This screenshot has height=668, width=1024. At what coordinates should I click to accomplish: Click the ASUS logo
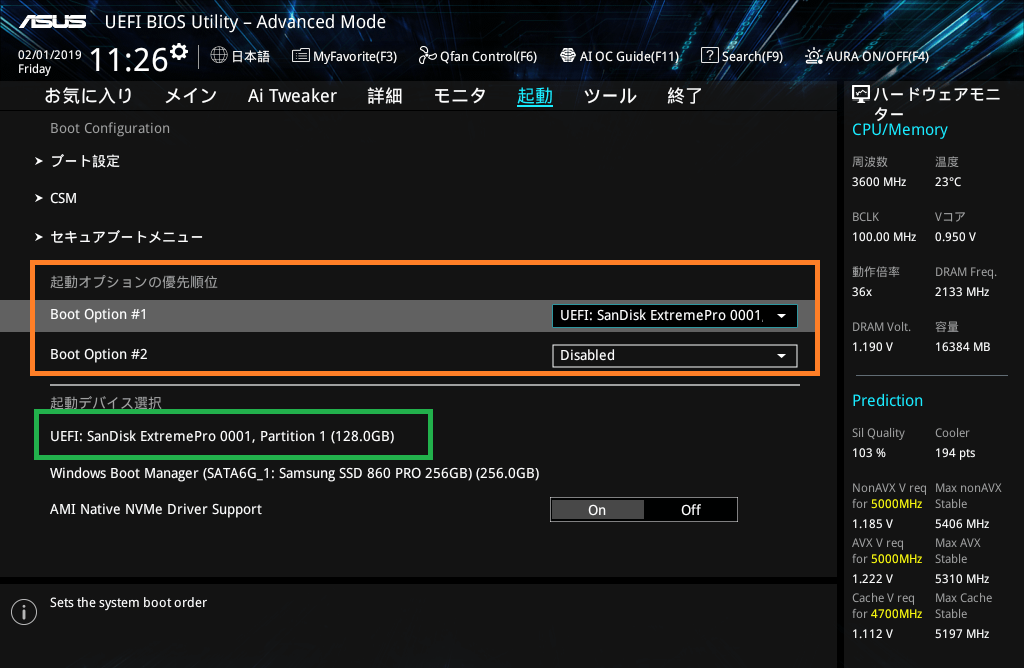52,22
